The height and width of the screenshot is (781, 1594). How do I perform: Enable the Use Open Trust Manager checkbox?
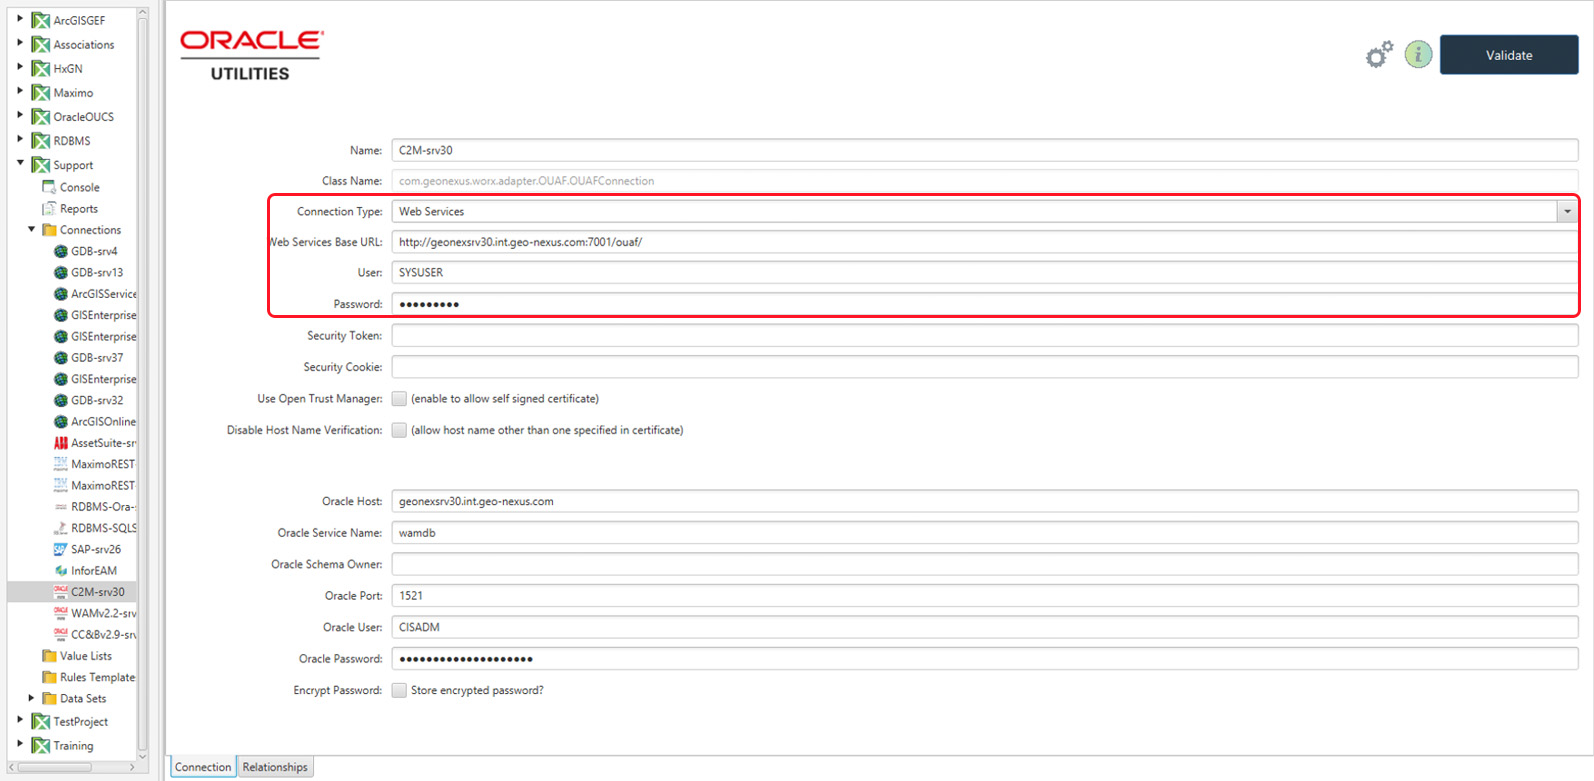[399, 399]
